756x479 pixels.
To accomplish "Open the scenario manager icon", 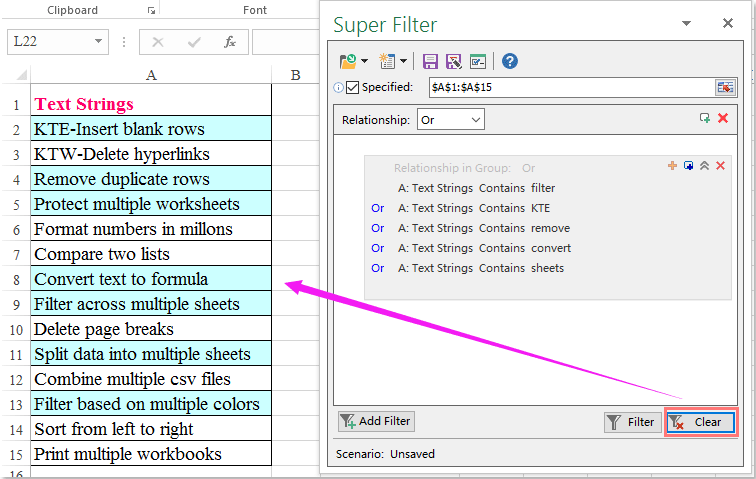I will click(477, 61).
